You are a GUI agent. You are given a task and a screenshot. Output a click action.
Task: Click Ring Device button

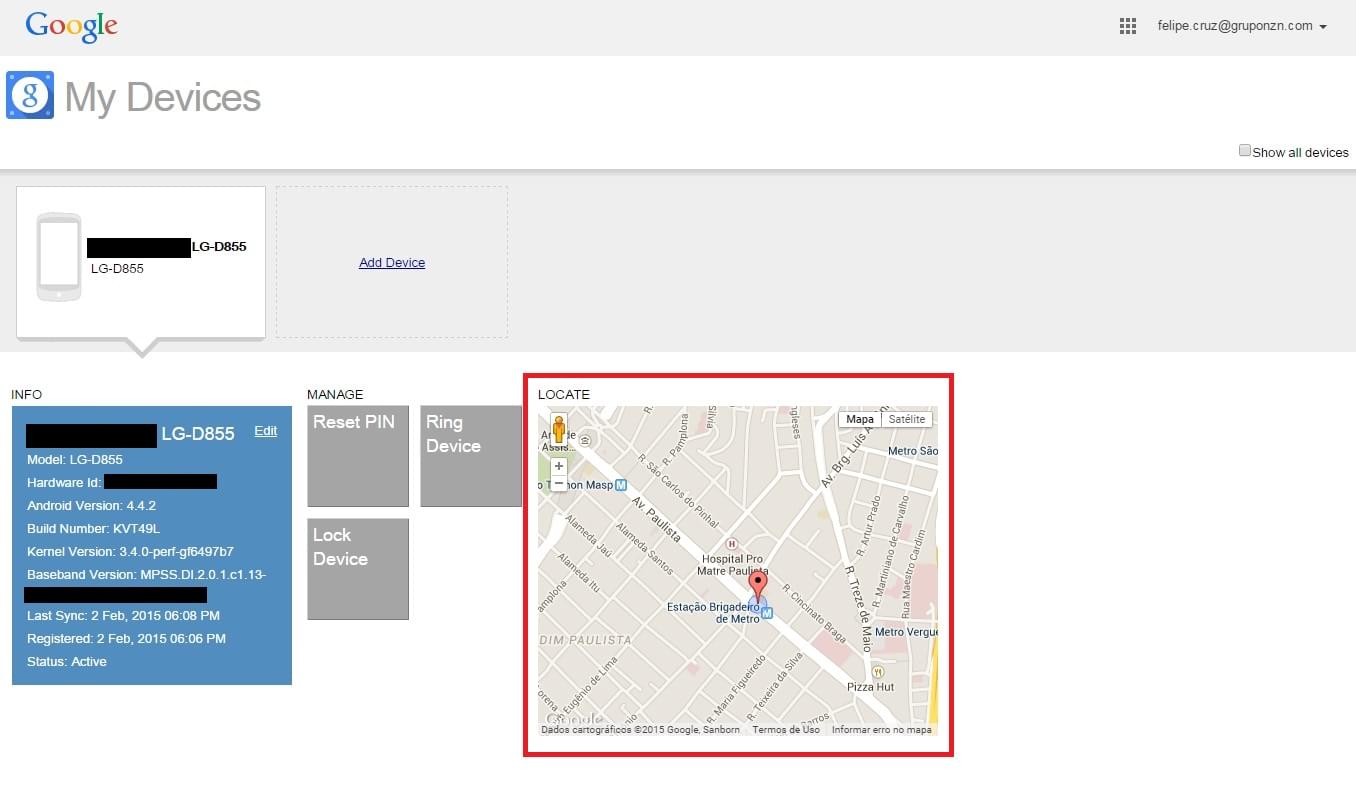(x=471, y=456)
